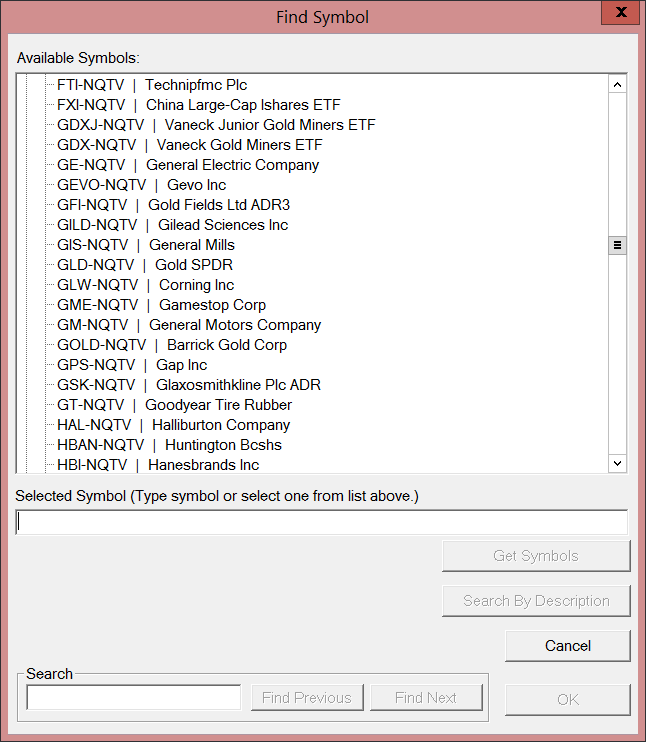Select FXI-NQTV China Large-Cap Ishares ETF

[x=199, y=105]
